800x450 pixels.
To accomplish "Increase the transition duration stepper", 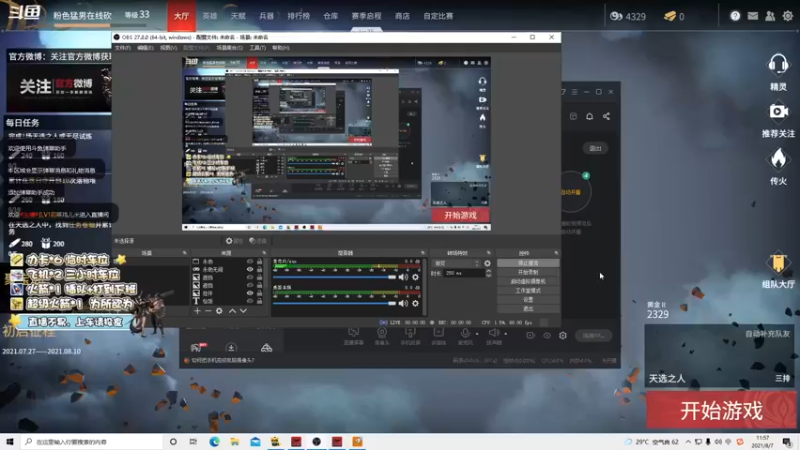I will tap(488, 271).
